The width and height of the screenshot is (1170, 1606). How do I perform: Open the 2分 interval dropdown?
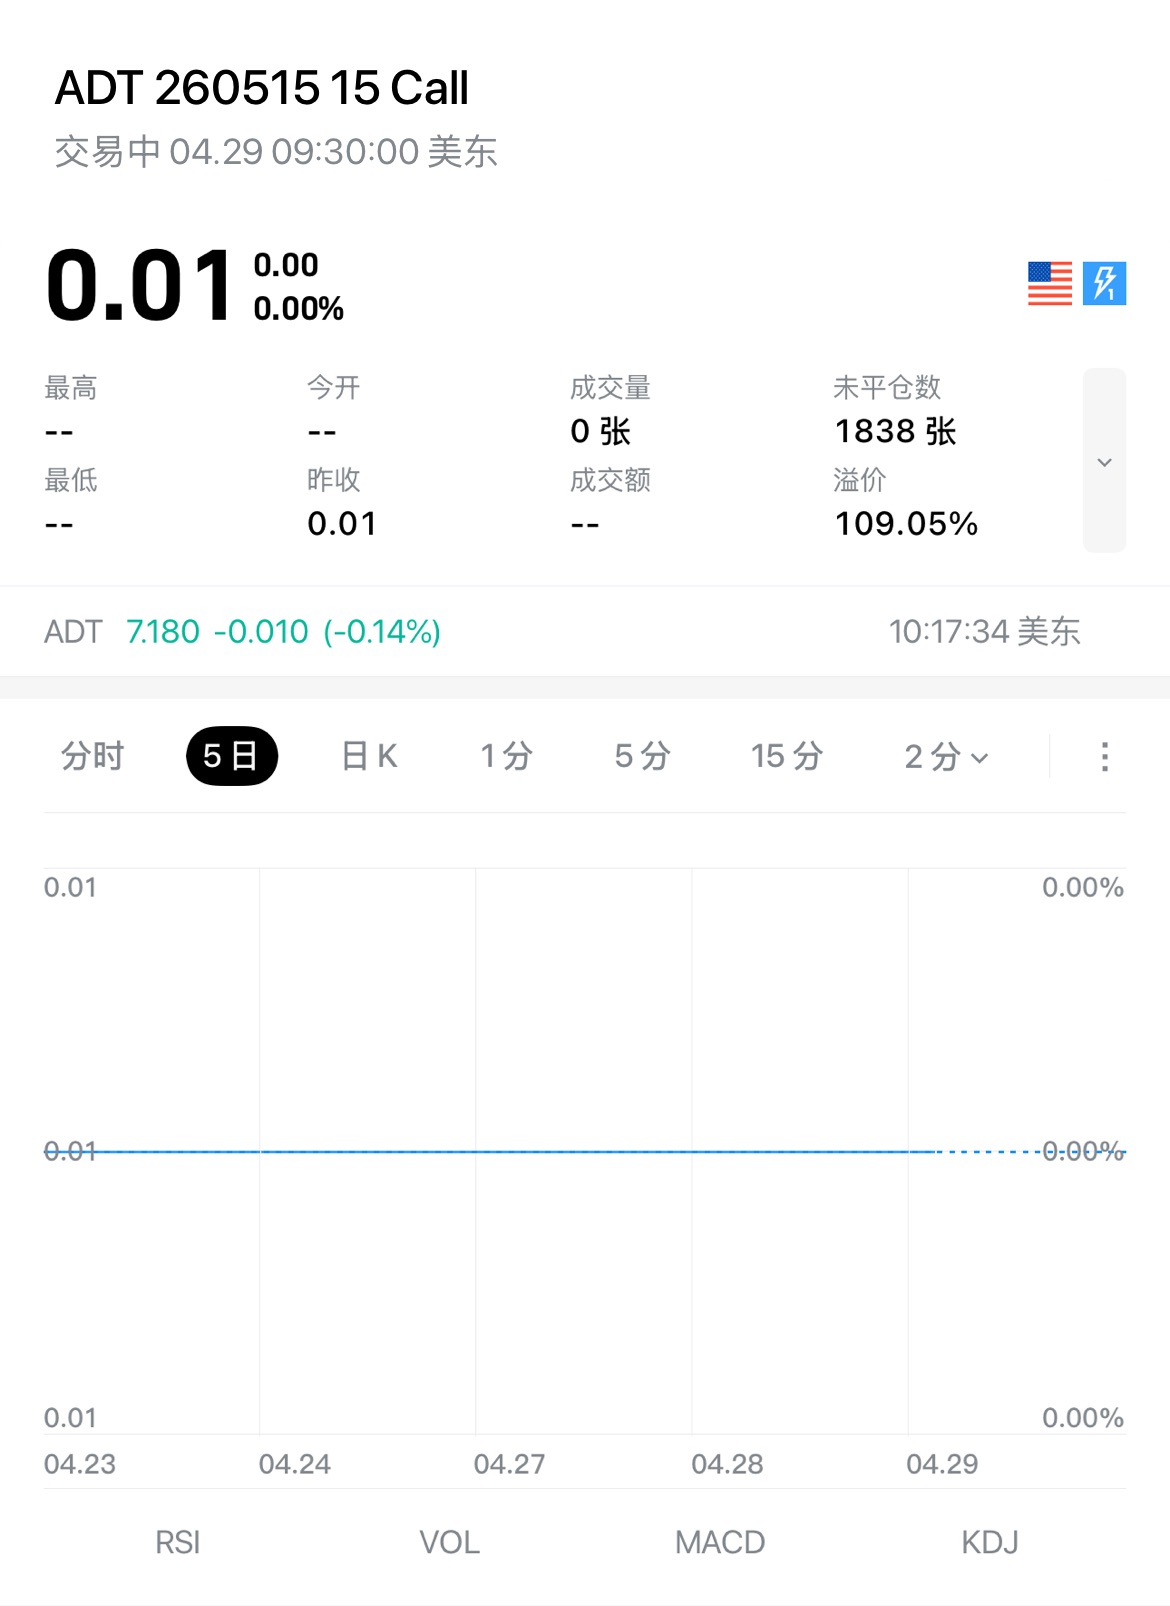(x=945, y=756)
